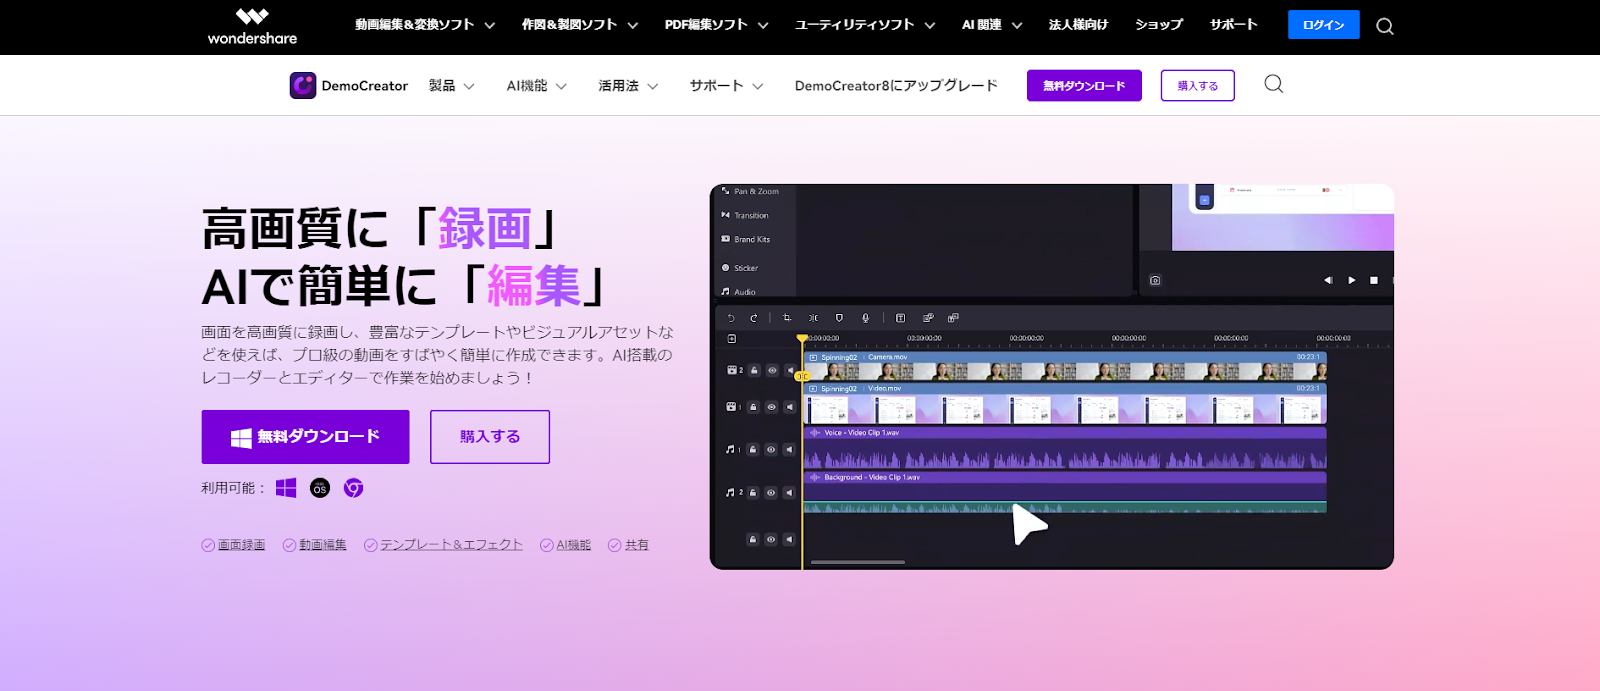
Task: Click the 画面録画 checkmark link
Action: pyautogui.click(x=241, y=545)
